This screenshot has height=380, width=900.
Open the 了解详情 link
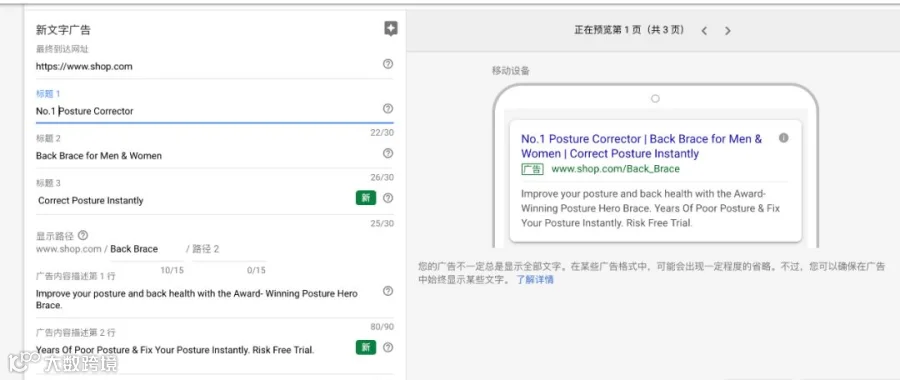point(535,280)
